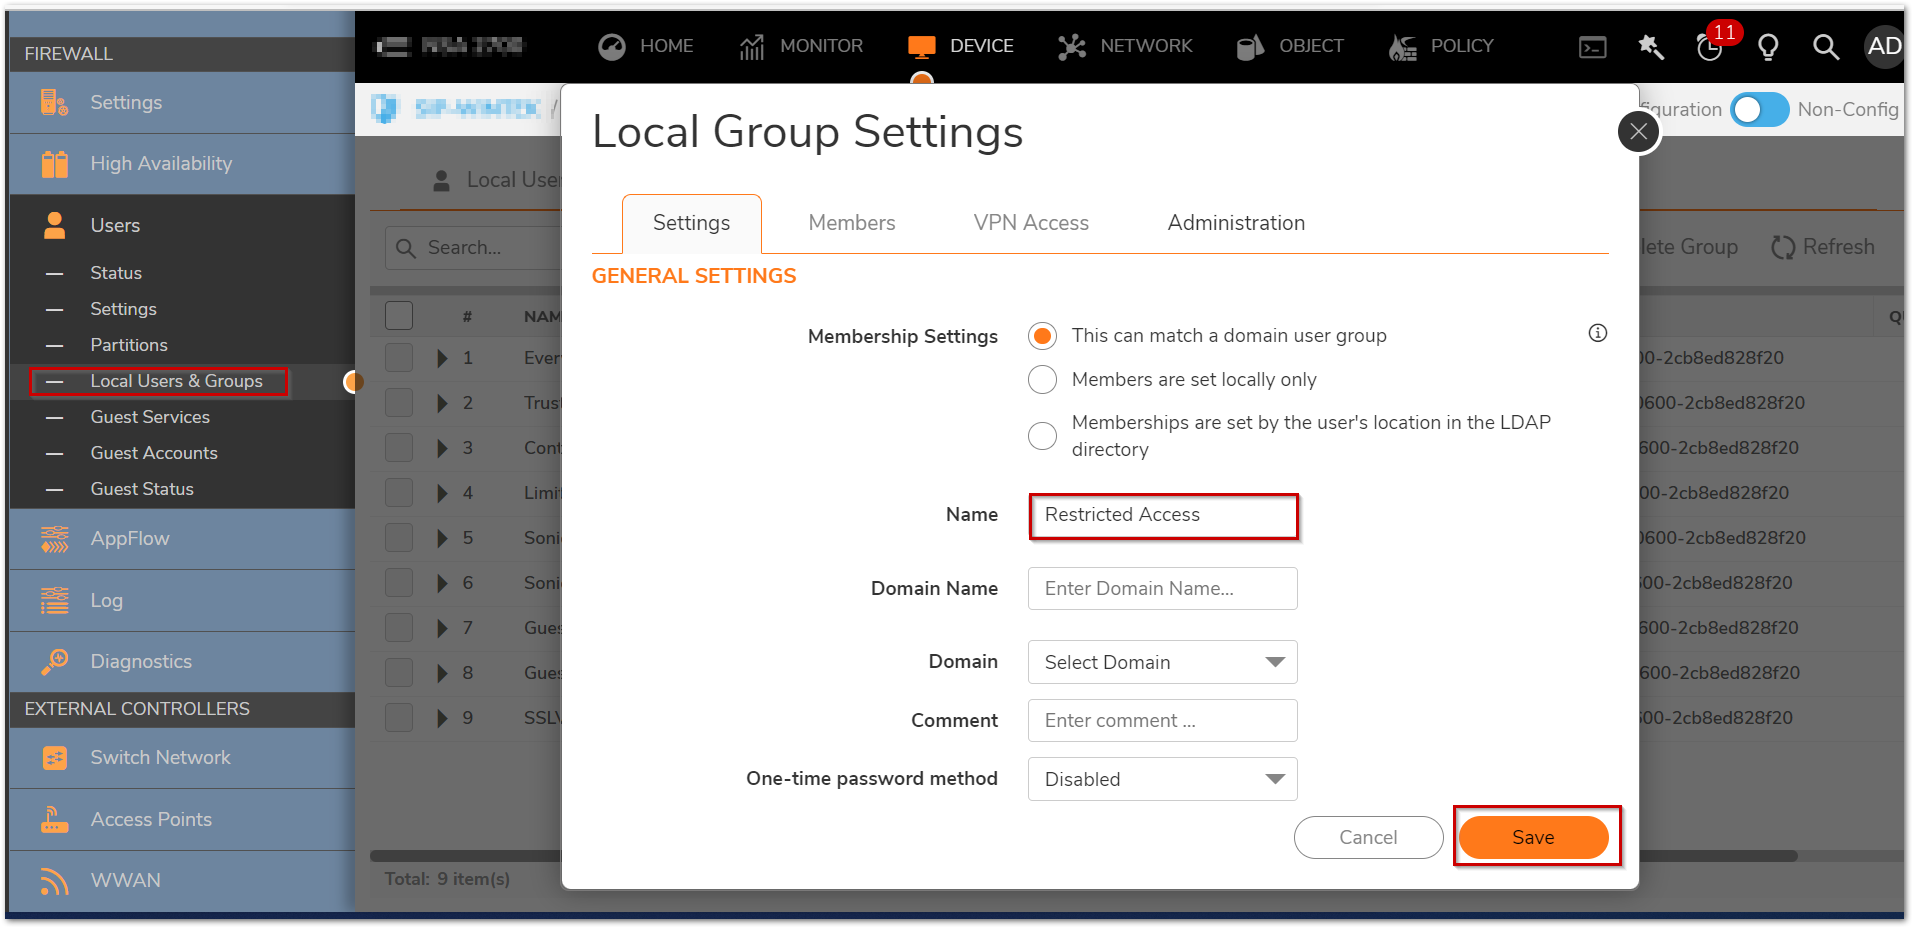Expand group row 9
1913x928 pixels.
click(442, 718)
